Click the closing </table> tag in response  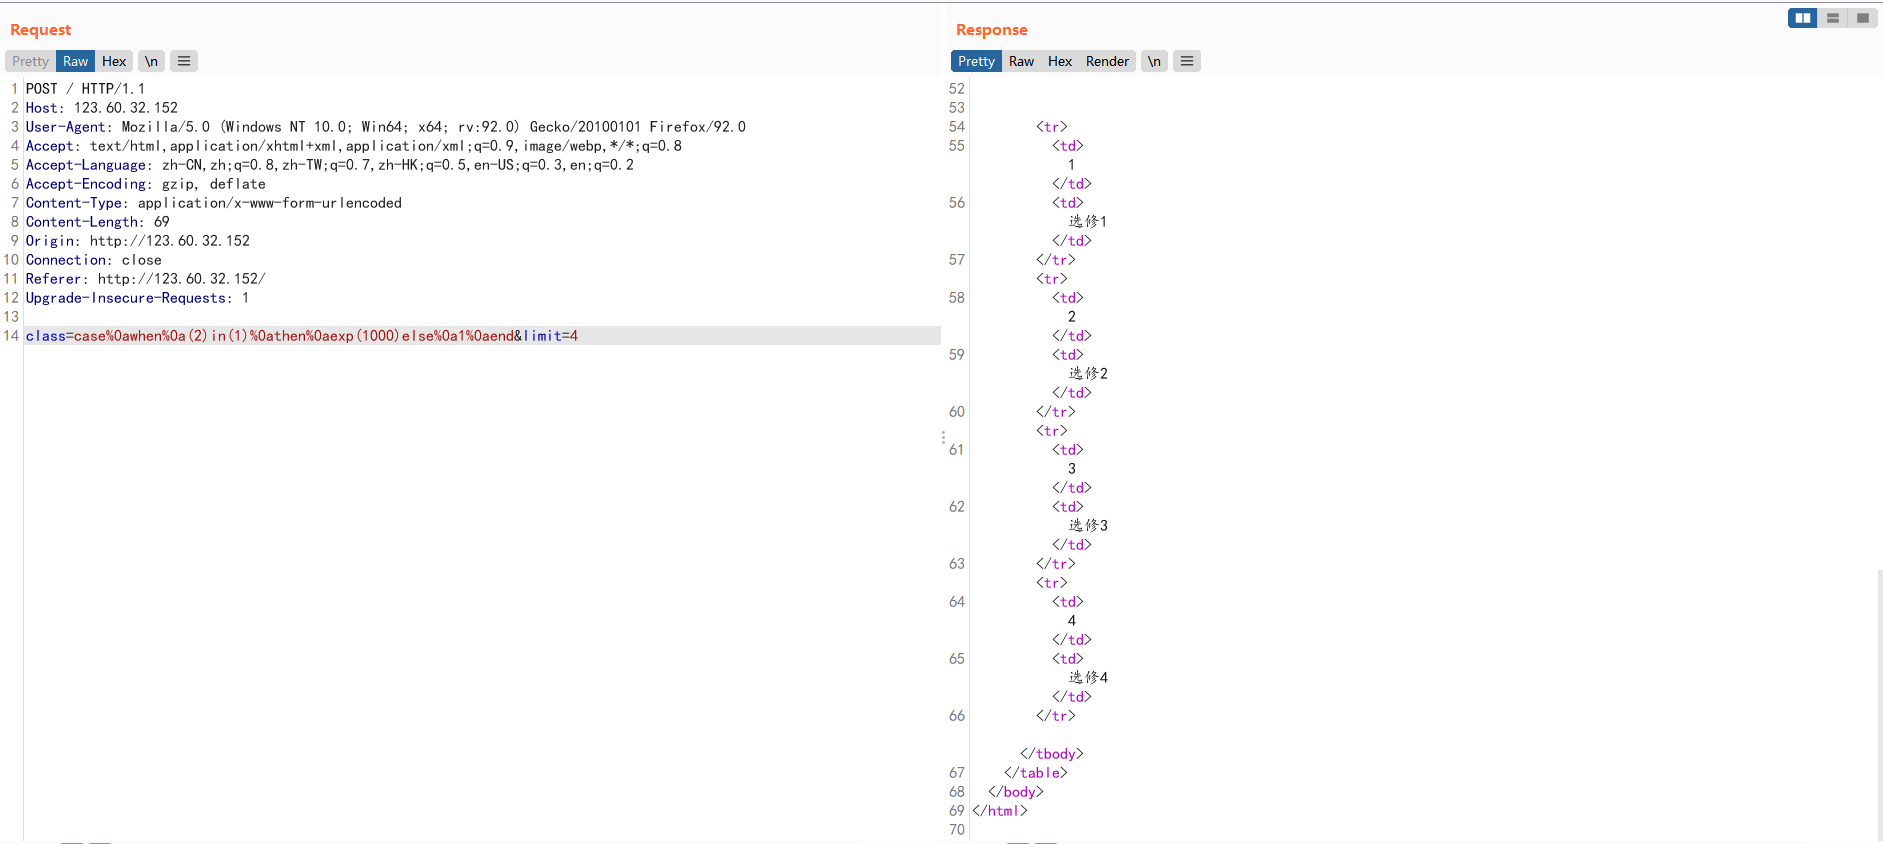point(1036,773)
